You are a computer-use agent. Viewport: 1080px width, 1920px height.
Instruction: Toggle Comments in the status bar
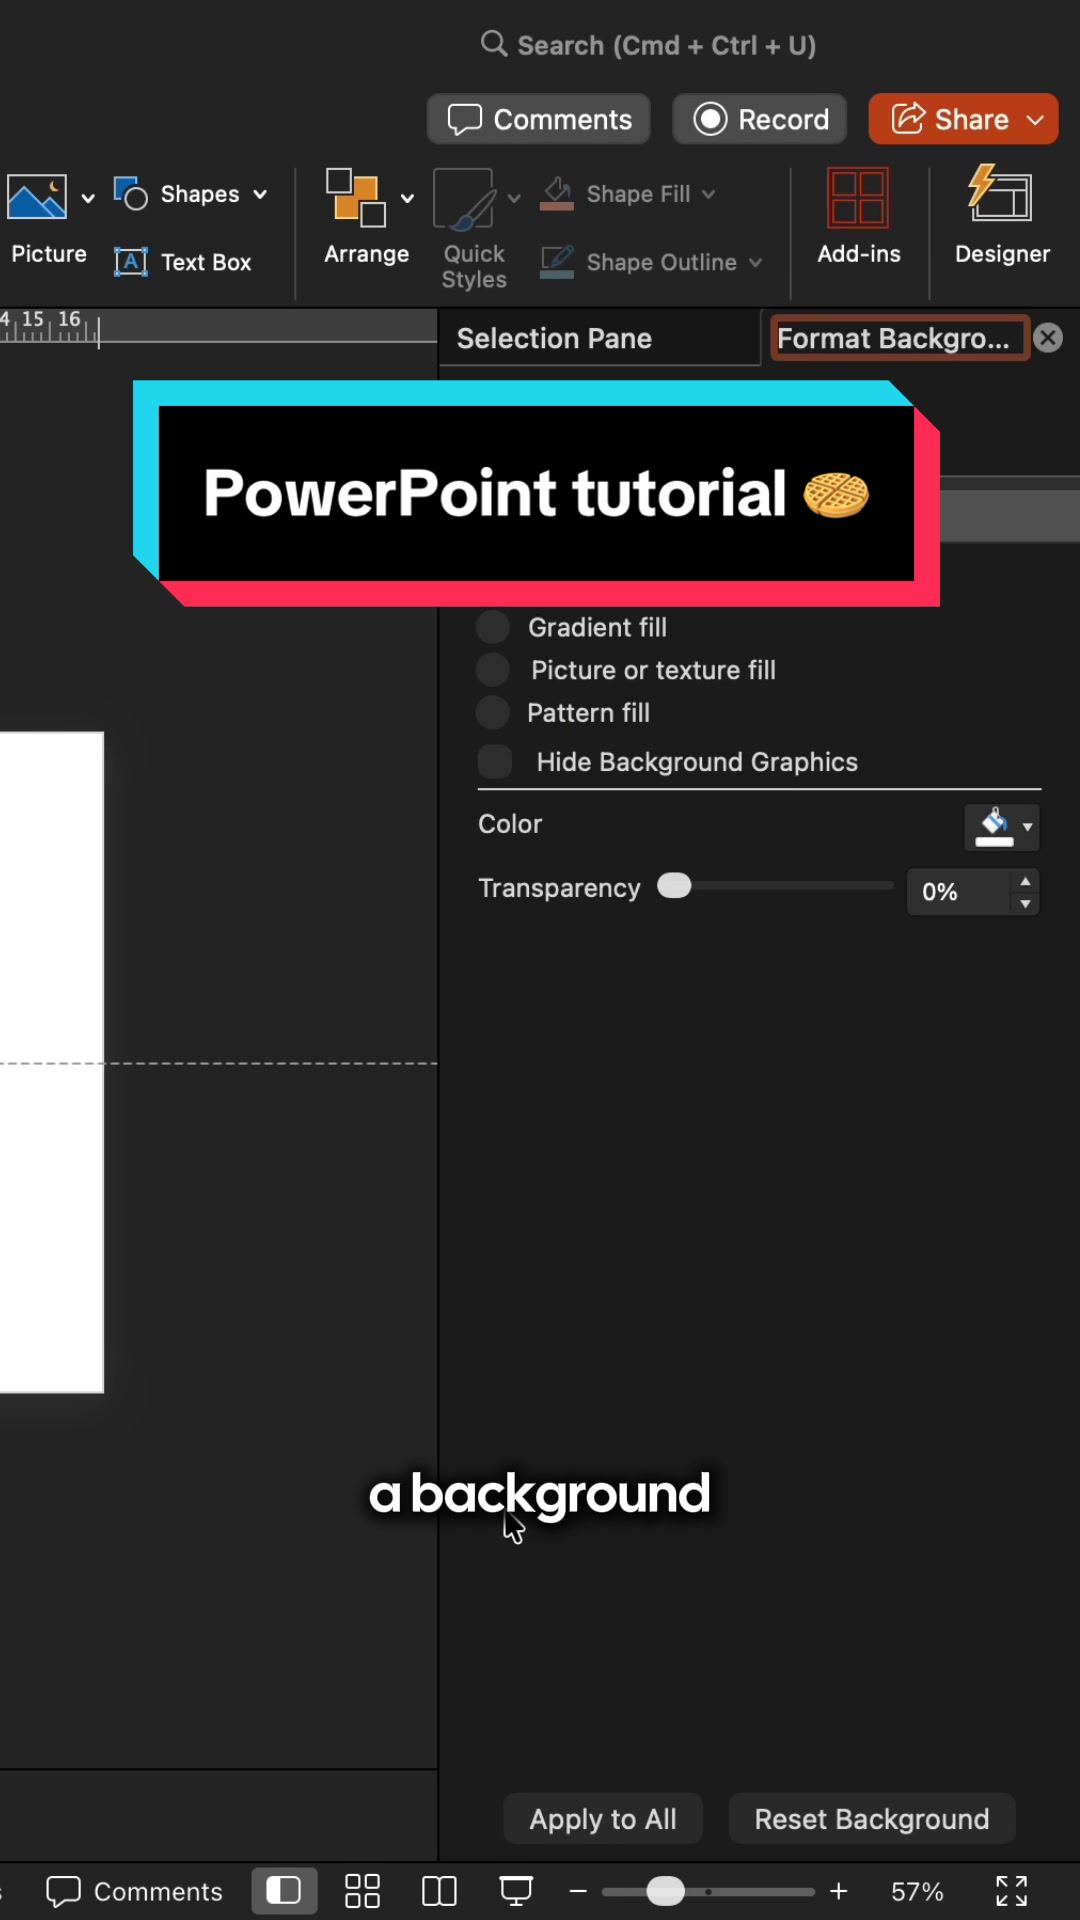pos(134,1891)
